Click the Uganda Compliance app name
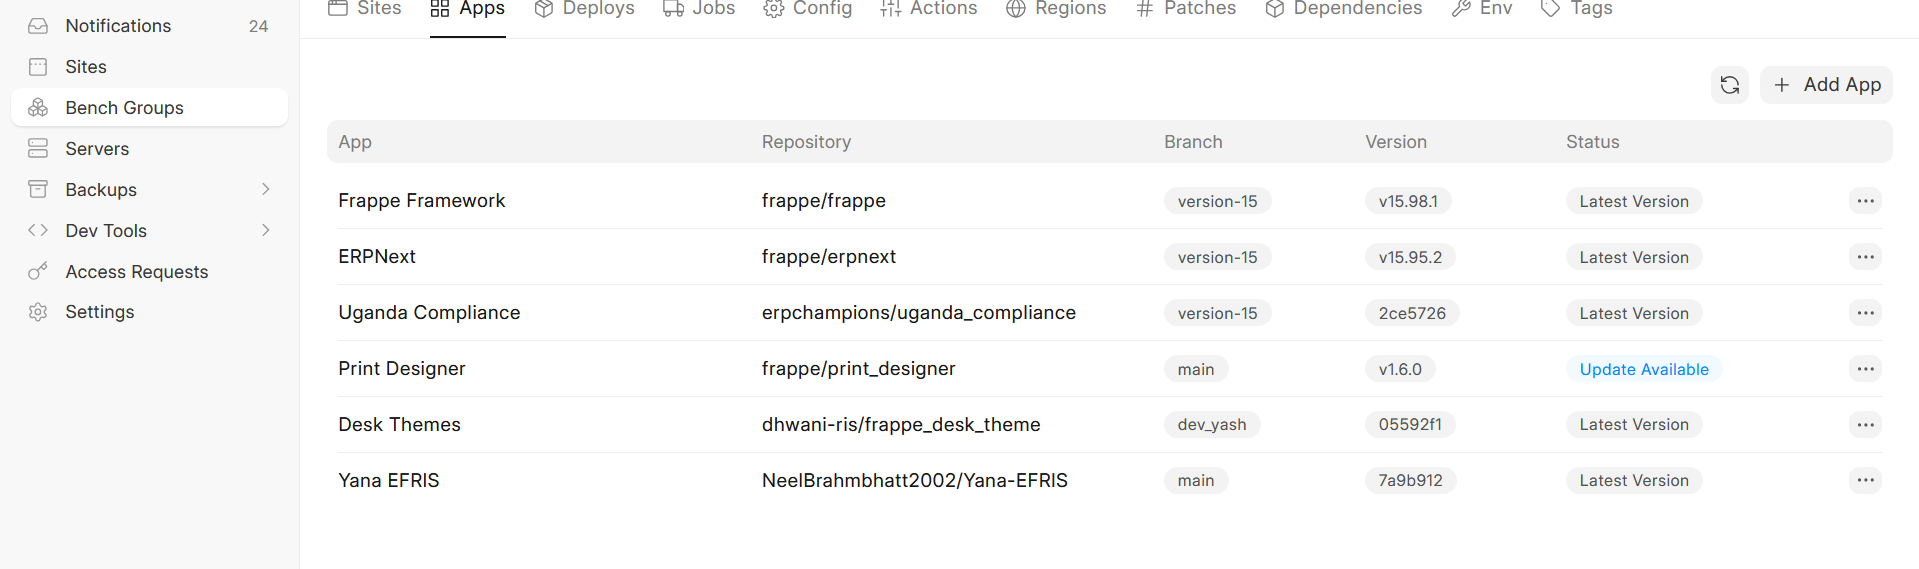 pos(429,313)
